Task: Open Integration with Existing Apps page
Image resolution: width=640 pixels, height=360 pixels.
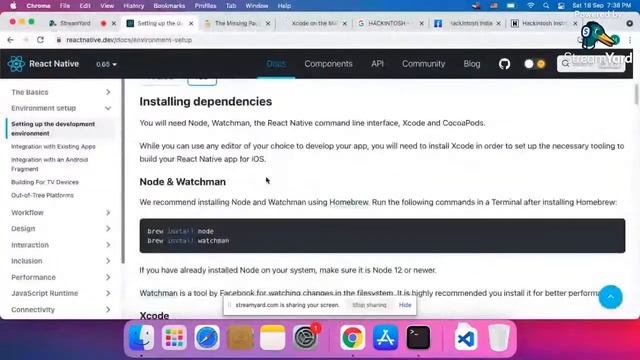Action: pyautogui.click(x=53, y=147)
